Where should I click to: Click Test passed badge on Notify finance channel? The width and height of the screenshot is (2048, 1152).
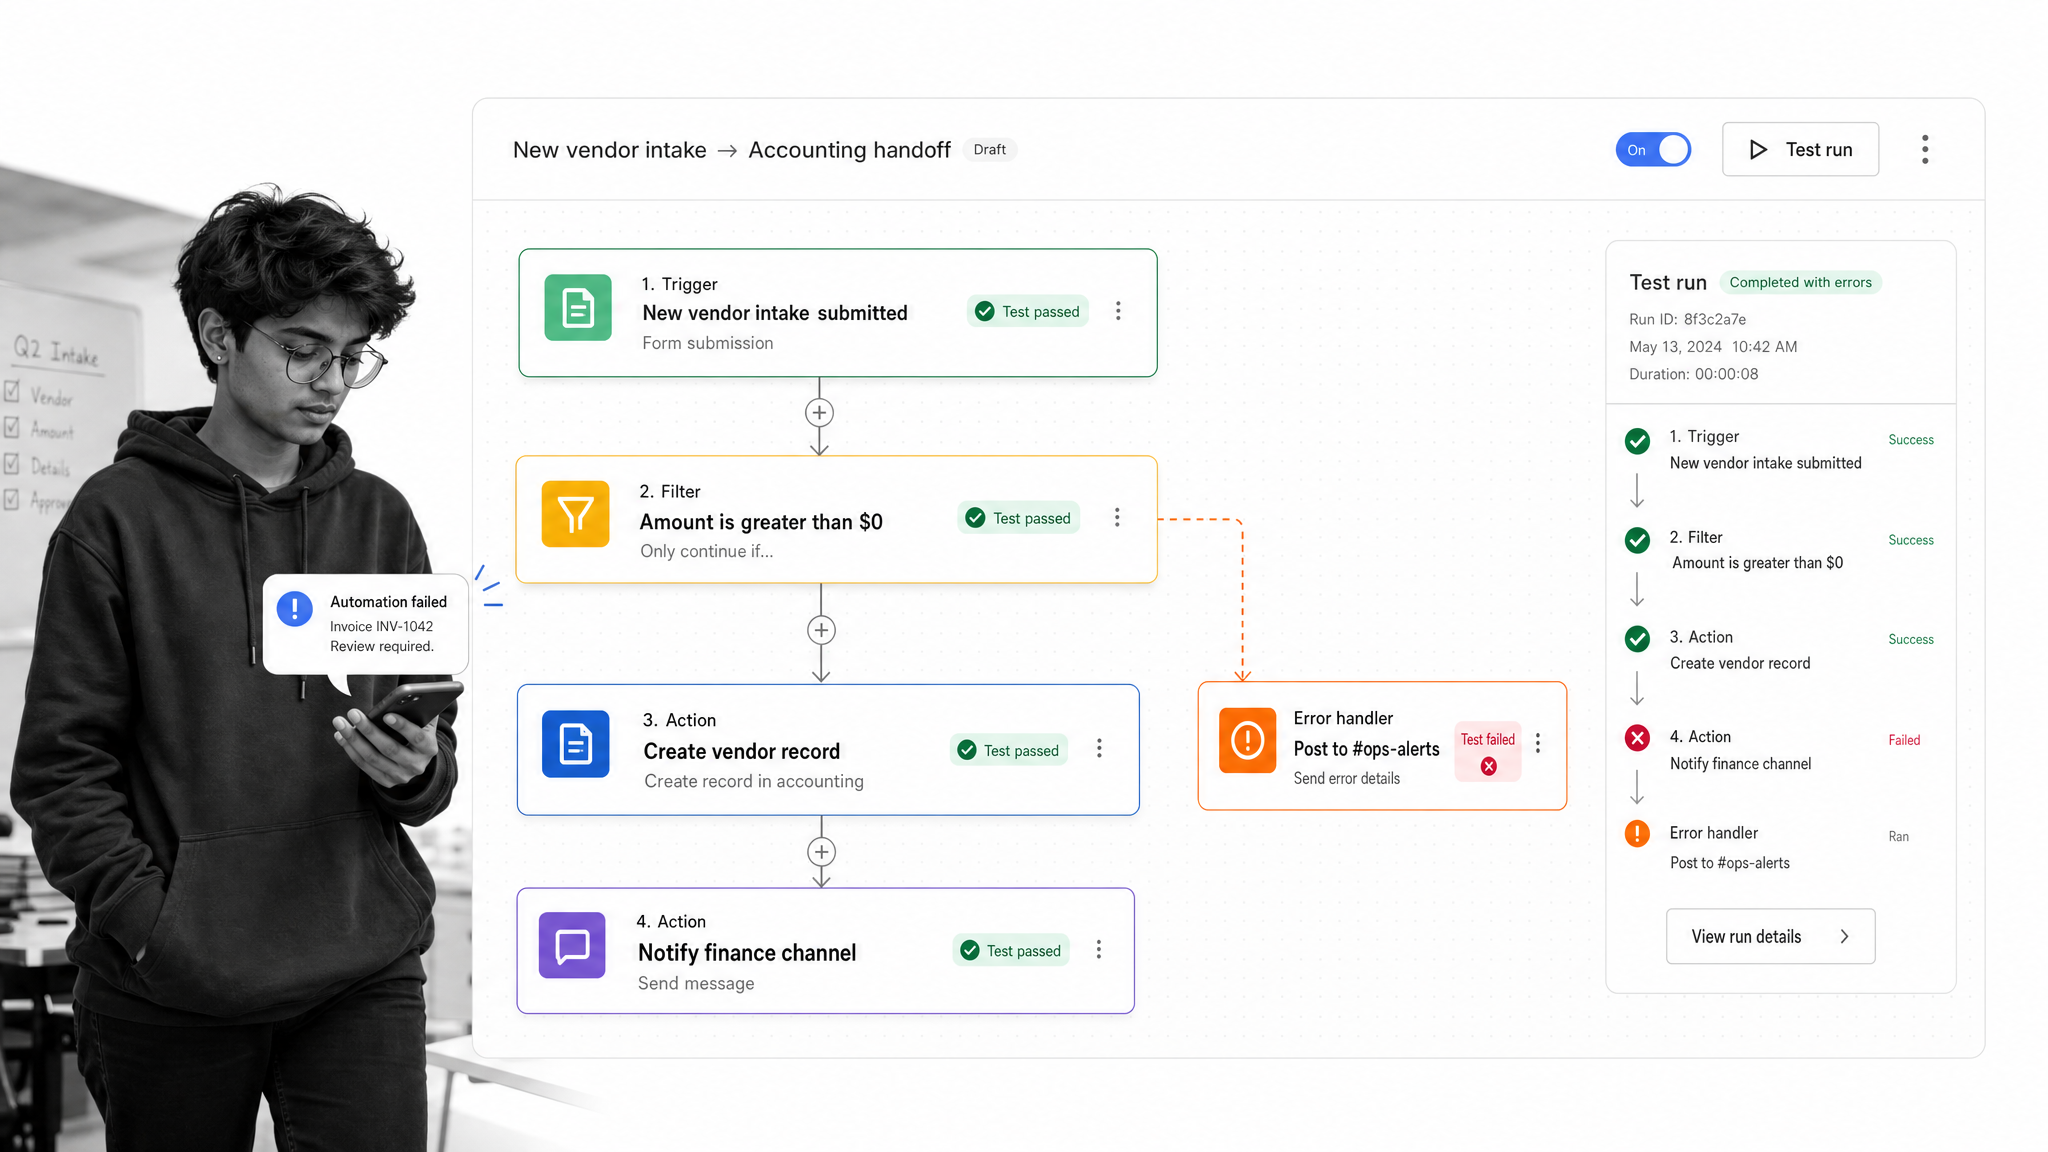pos(1011,950)
